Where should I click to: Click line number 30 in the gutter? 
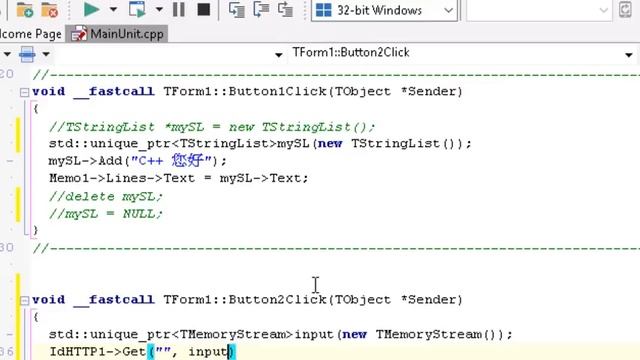7,248
